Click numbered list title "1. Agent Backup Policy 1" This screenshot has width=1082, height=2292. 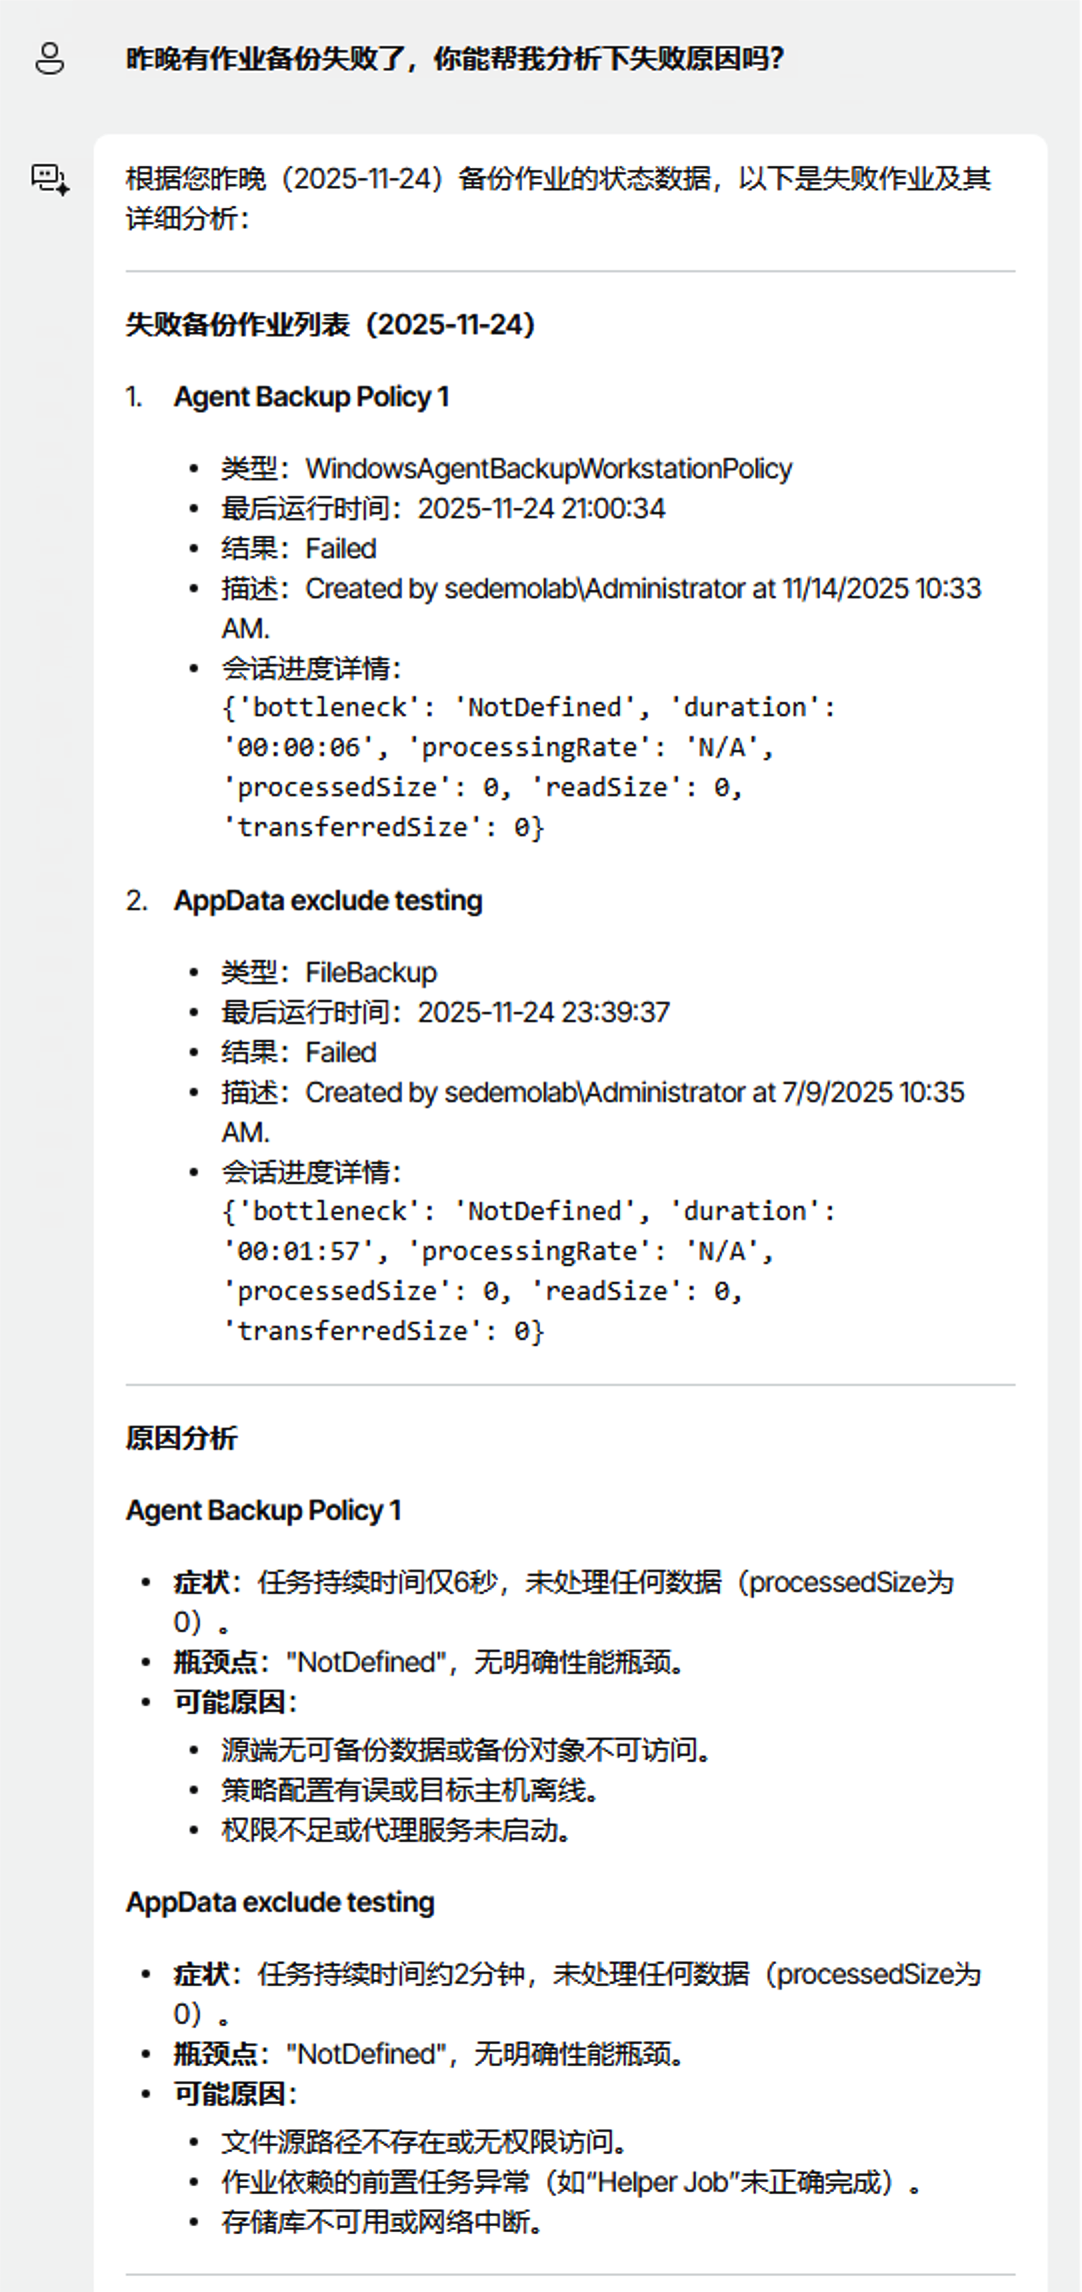tap(311, 397)
